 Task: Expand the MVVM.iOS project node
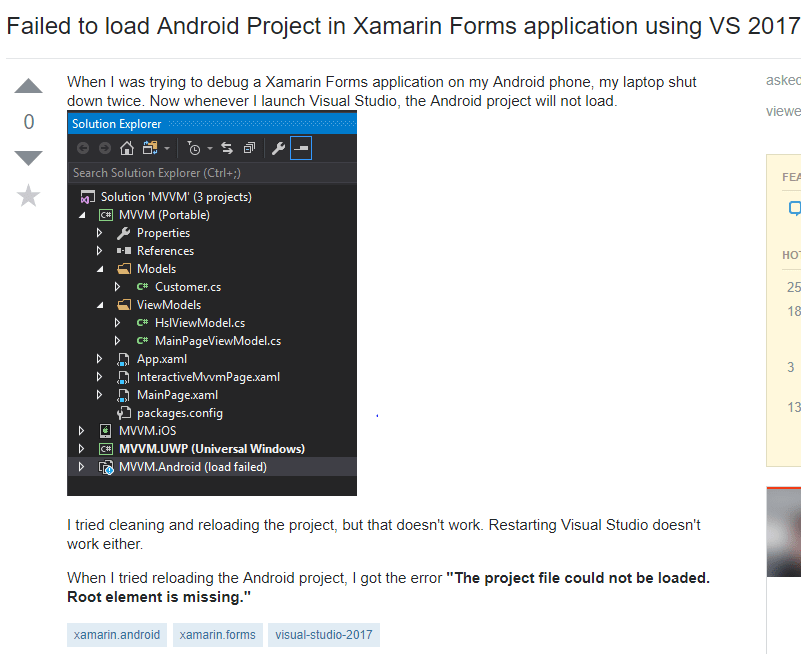click(81, 431)
